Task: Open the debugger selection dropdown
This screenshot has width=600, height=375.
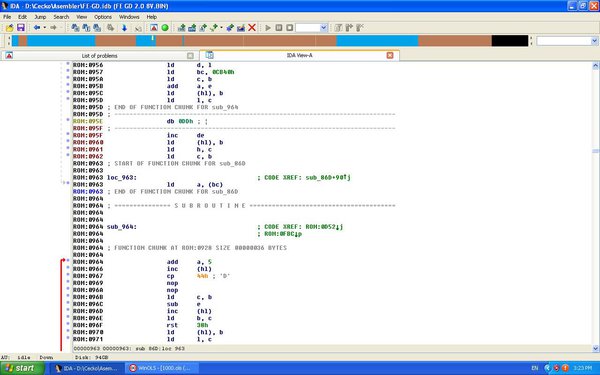Action: (x=323, y=28)
